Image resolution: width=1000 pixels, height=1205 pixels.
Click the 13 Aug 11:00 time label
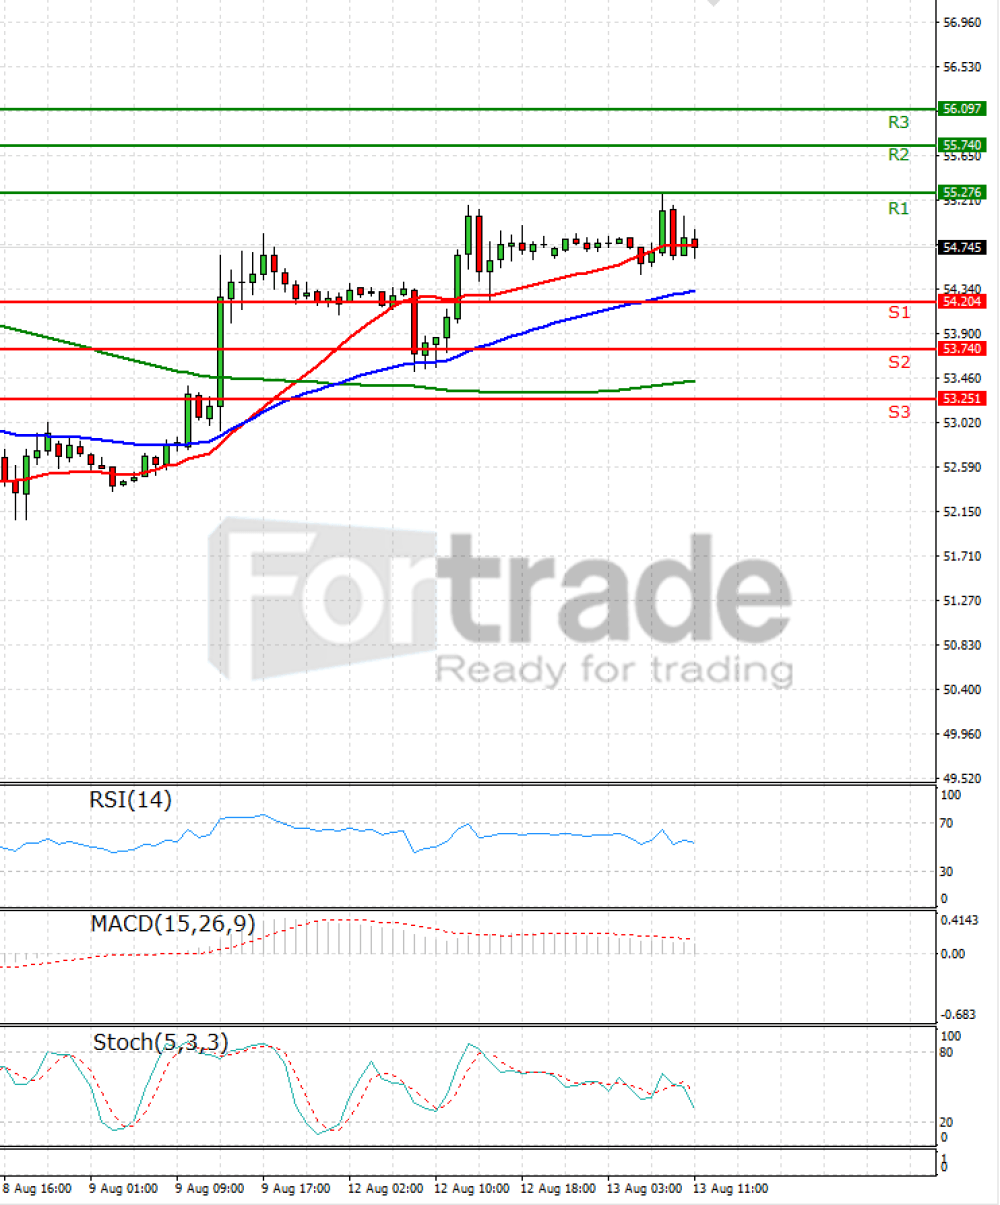(x=731, y=1189)
